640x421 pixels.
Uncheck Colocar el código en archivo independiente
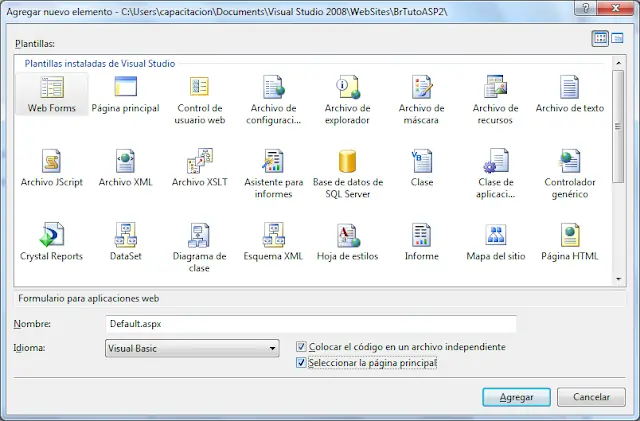click(301, 347)
